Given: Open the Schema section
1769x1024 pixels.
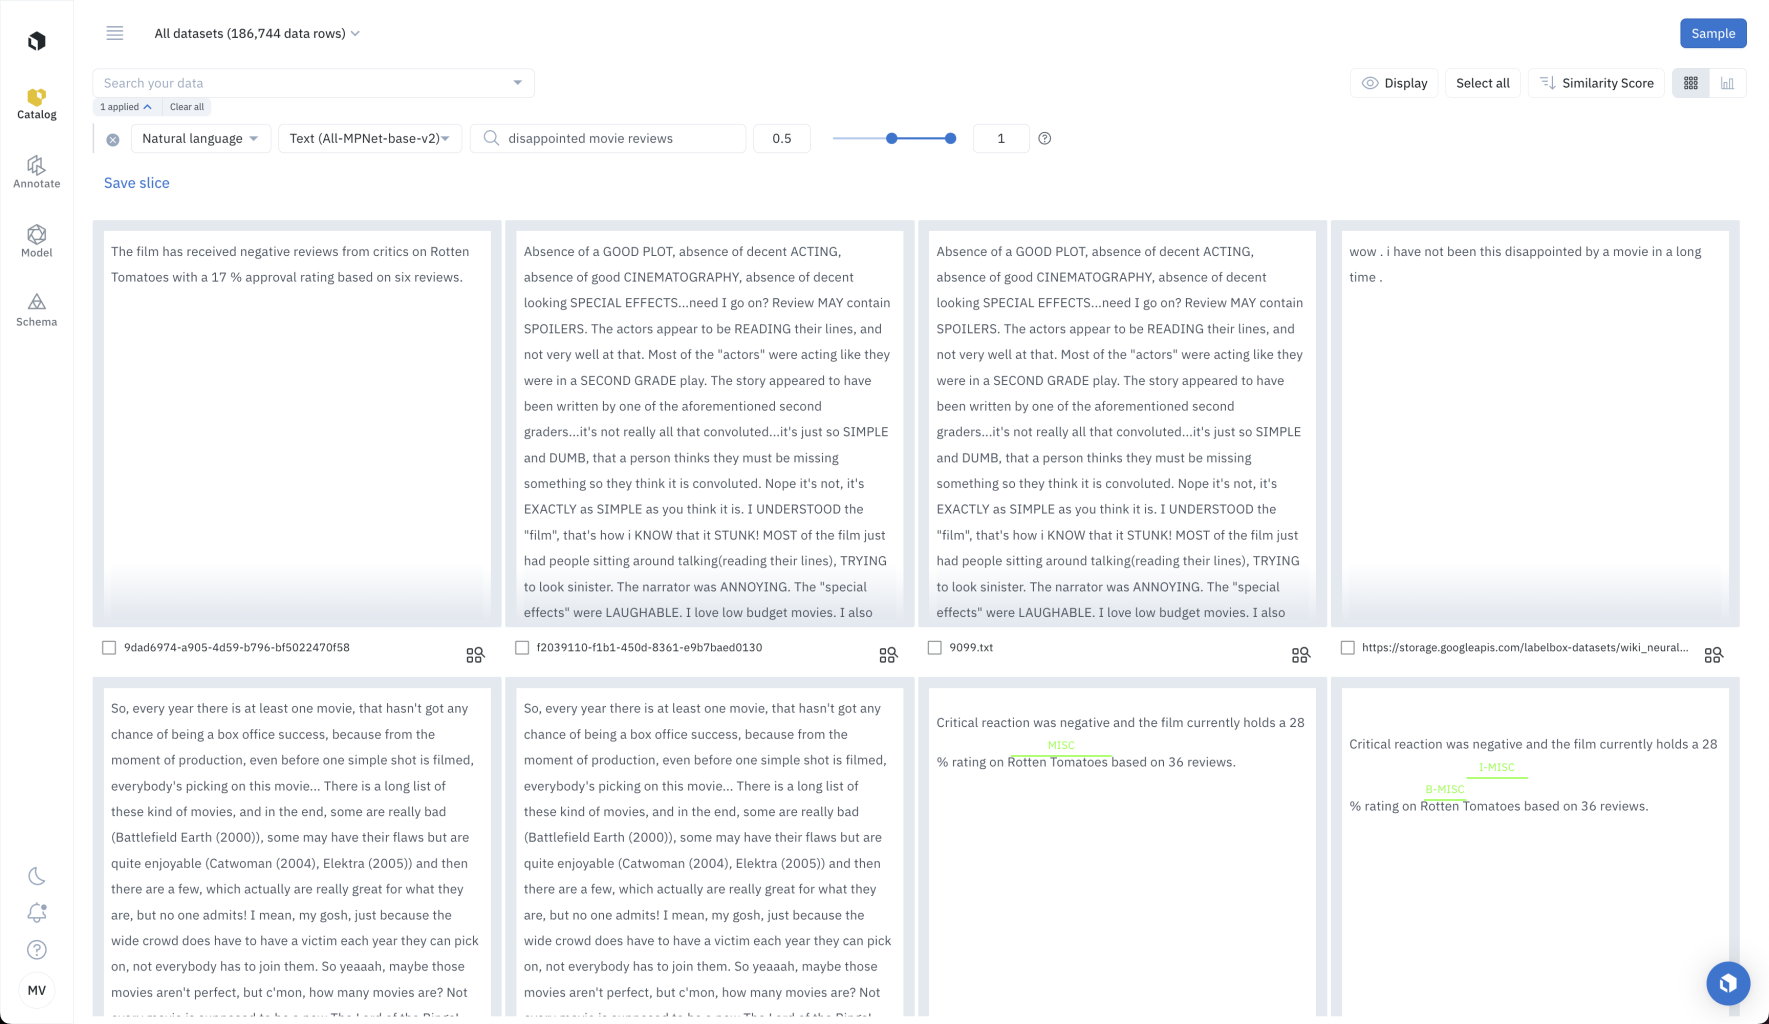Looking at the screenshot, I should tap(37, 310).
